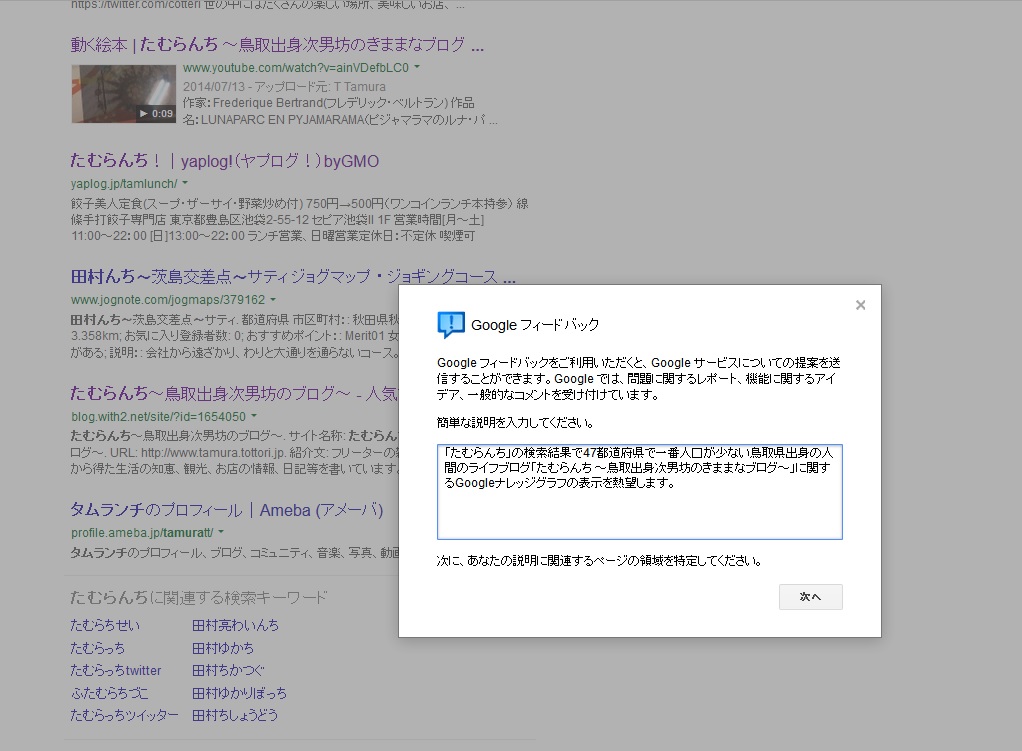Open たむらんち！ | yaplog! result link
Viewport: 1022px width, 751px height.
[224, 160]
